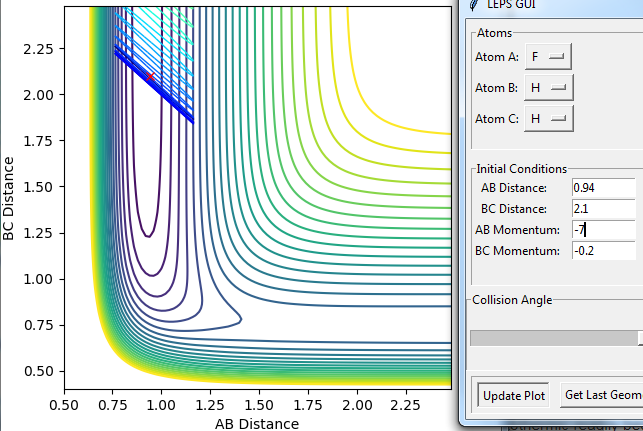Click the 'BC Distance' plot axis label
The width and height of the screenshot is (643, 431).
pyautogui.click(x=8, y=198)
